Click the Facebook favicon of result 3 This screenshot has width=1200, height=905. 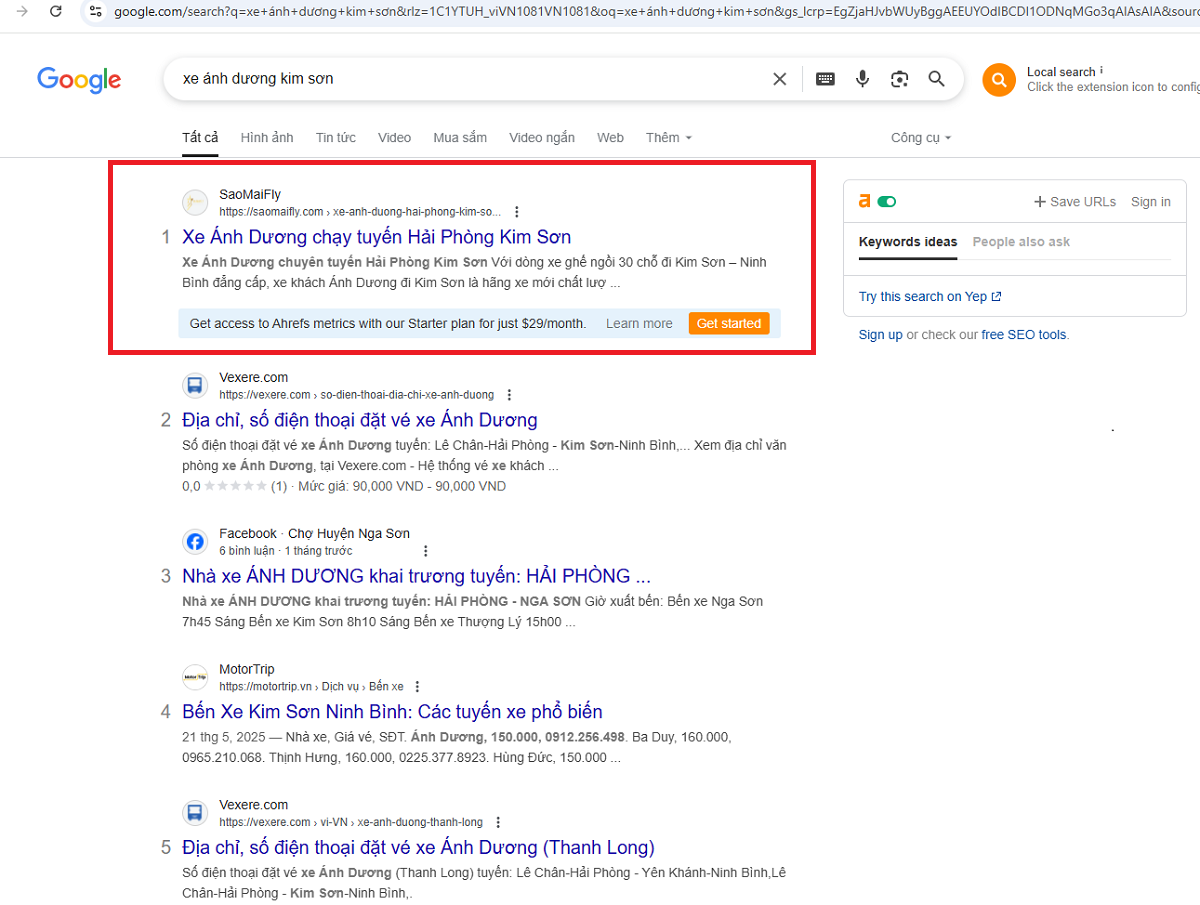point(195,542)
